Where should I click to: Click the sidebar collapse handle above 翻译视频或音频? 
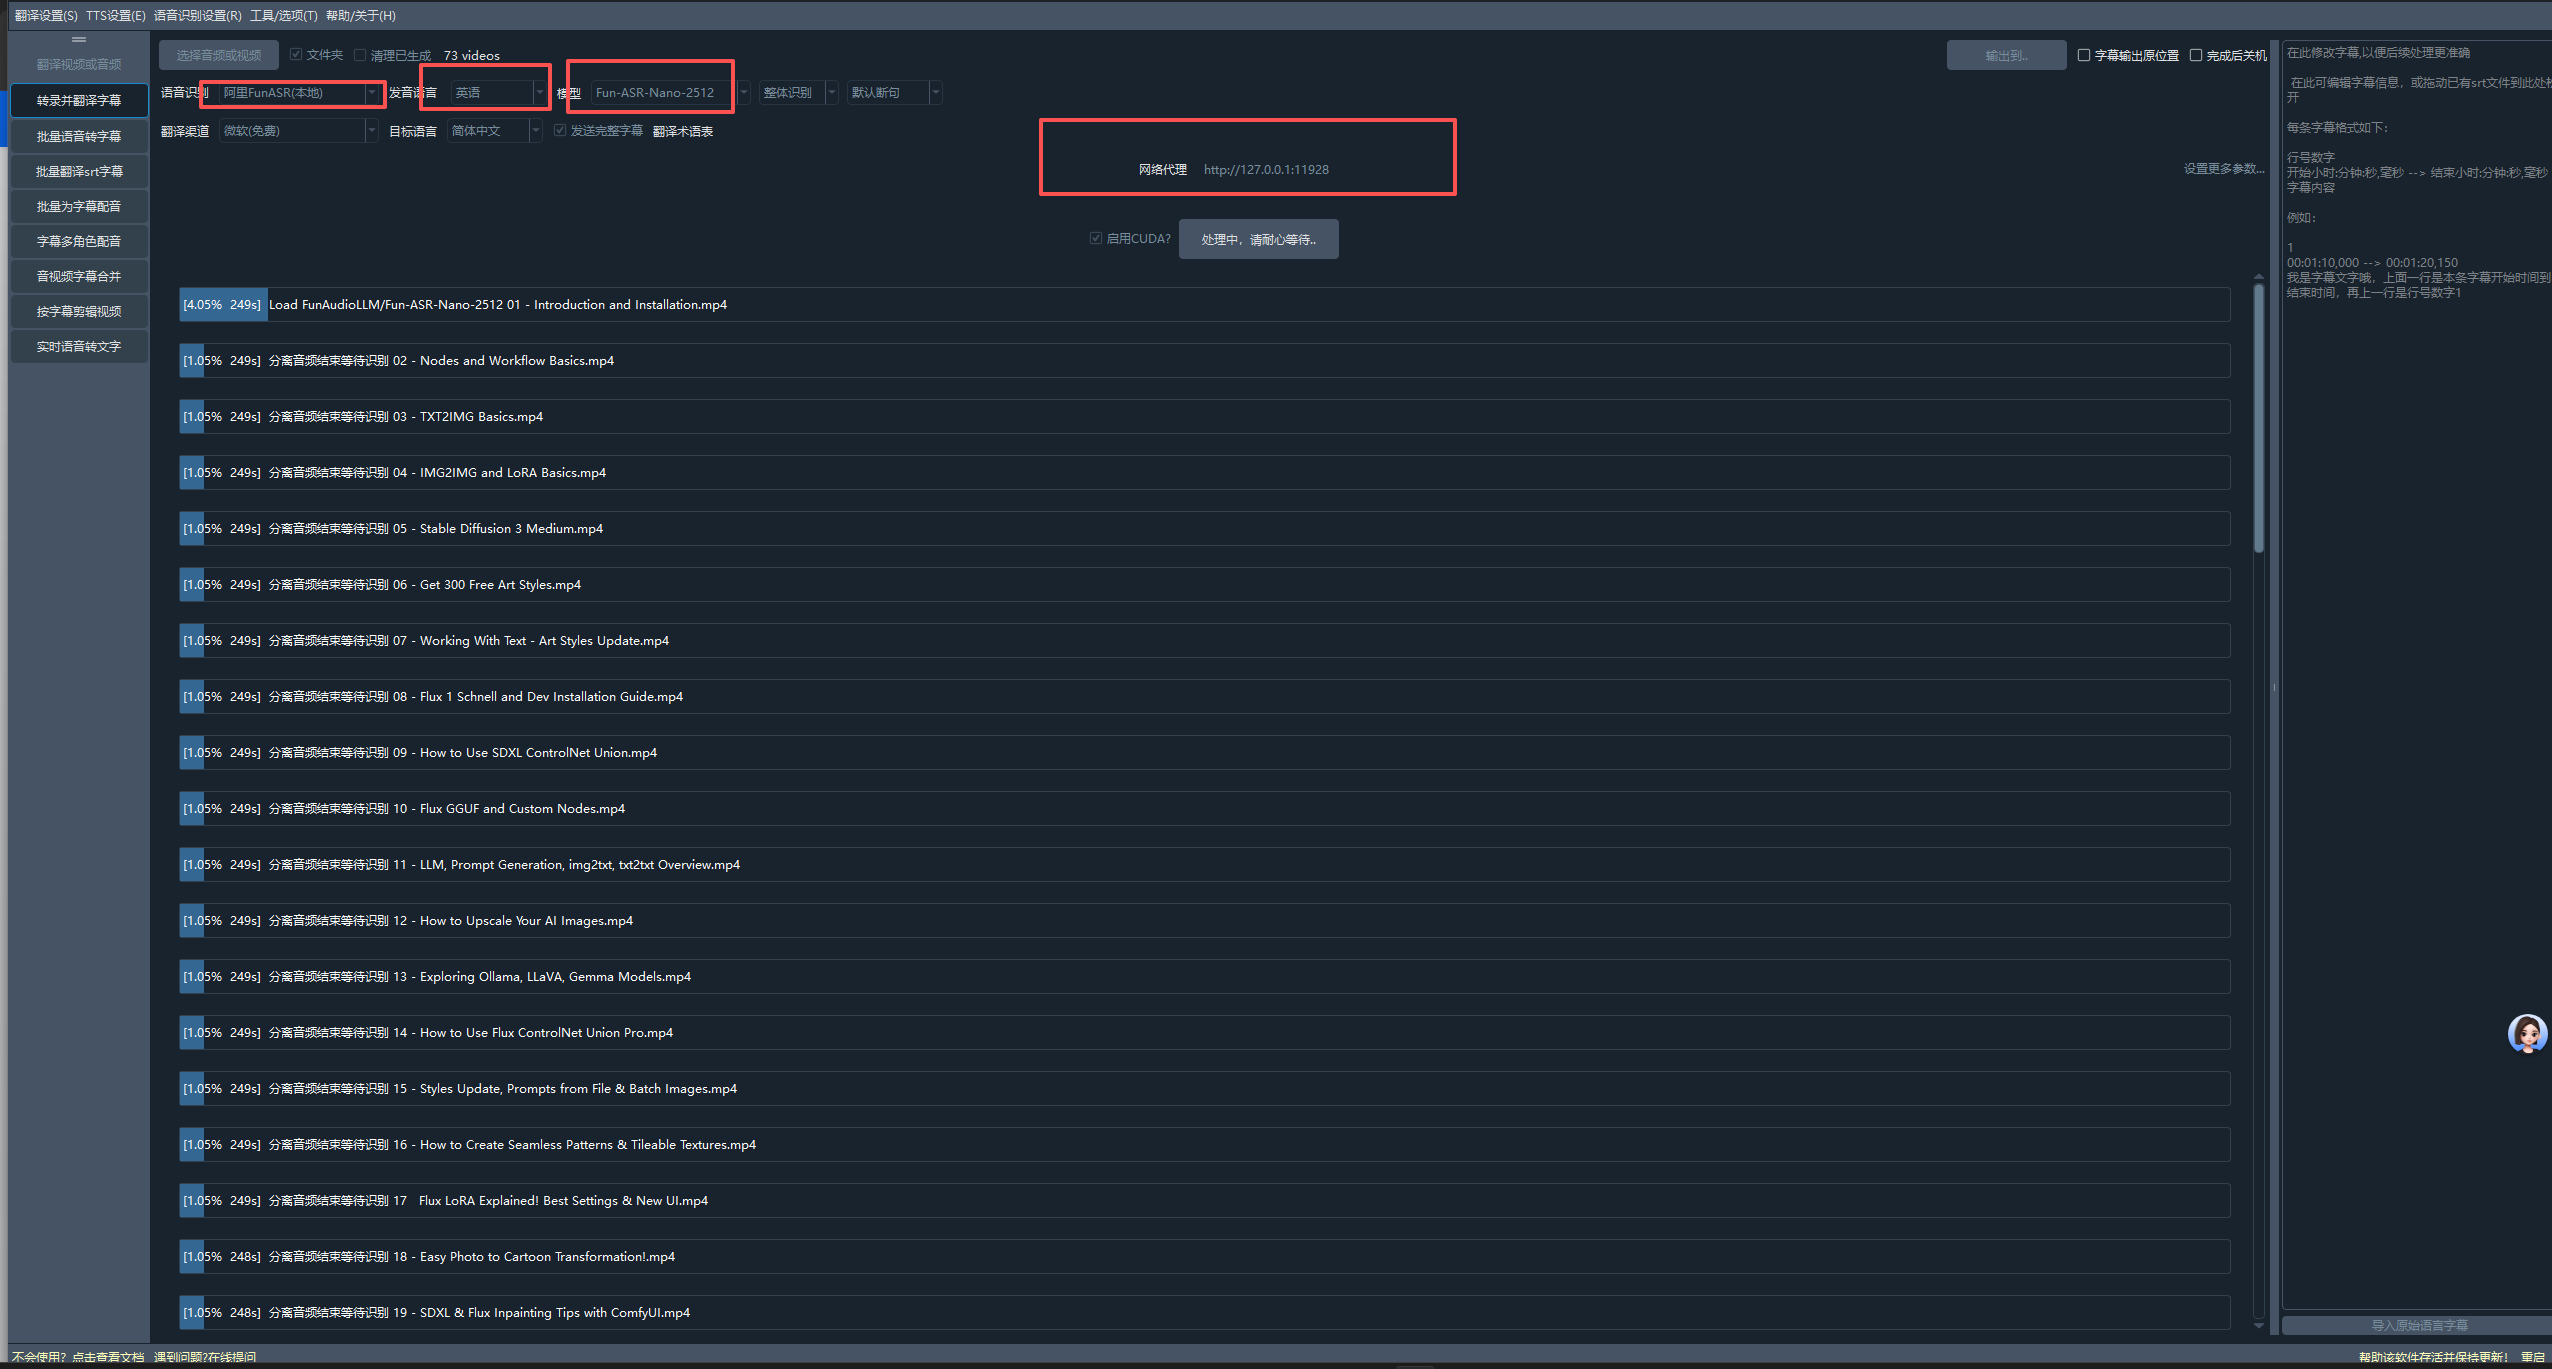pos(79,40)
